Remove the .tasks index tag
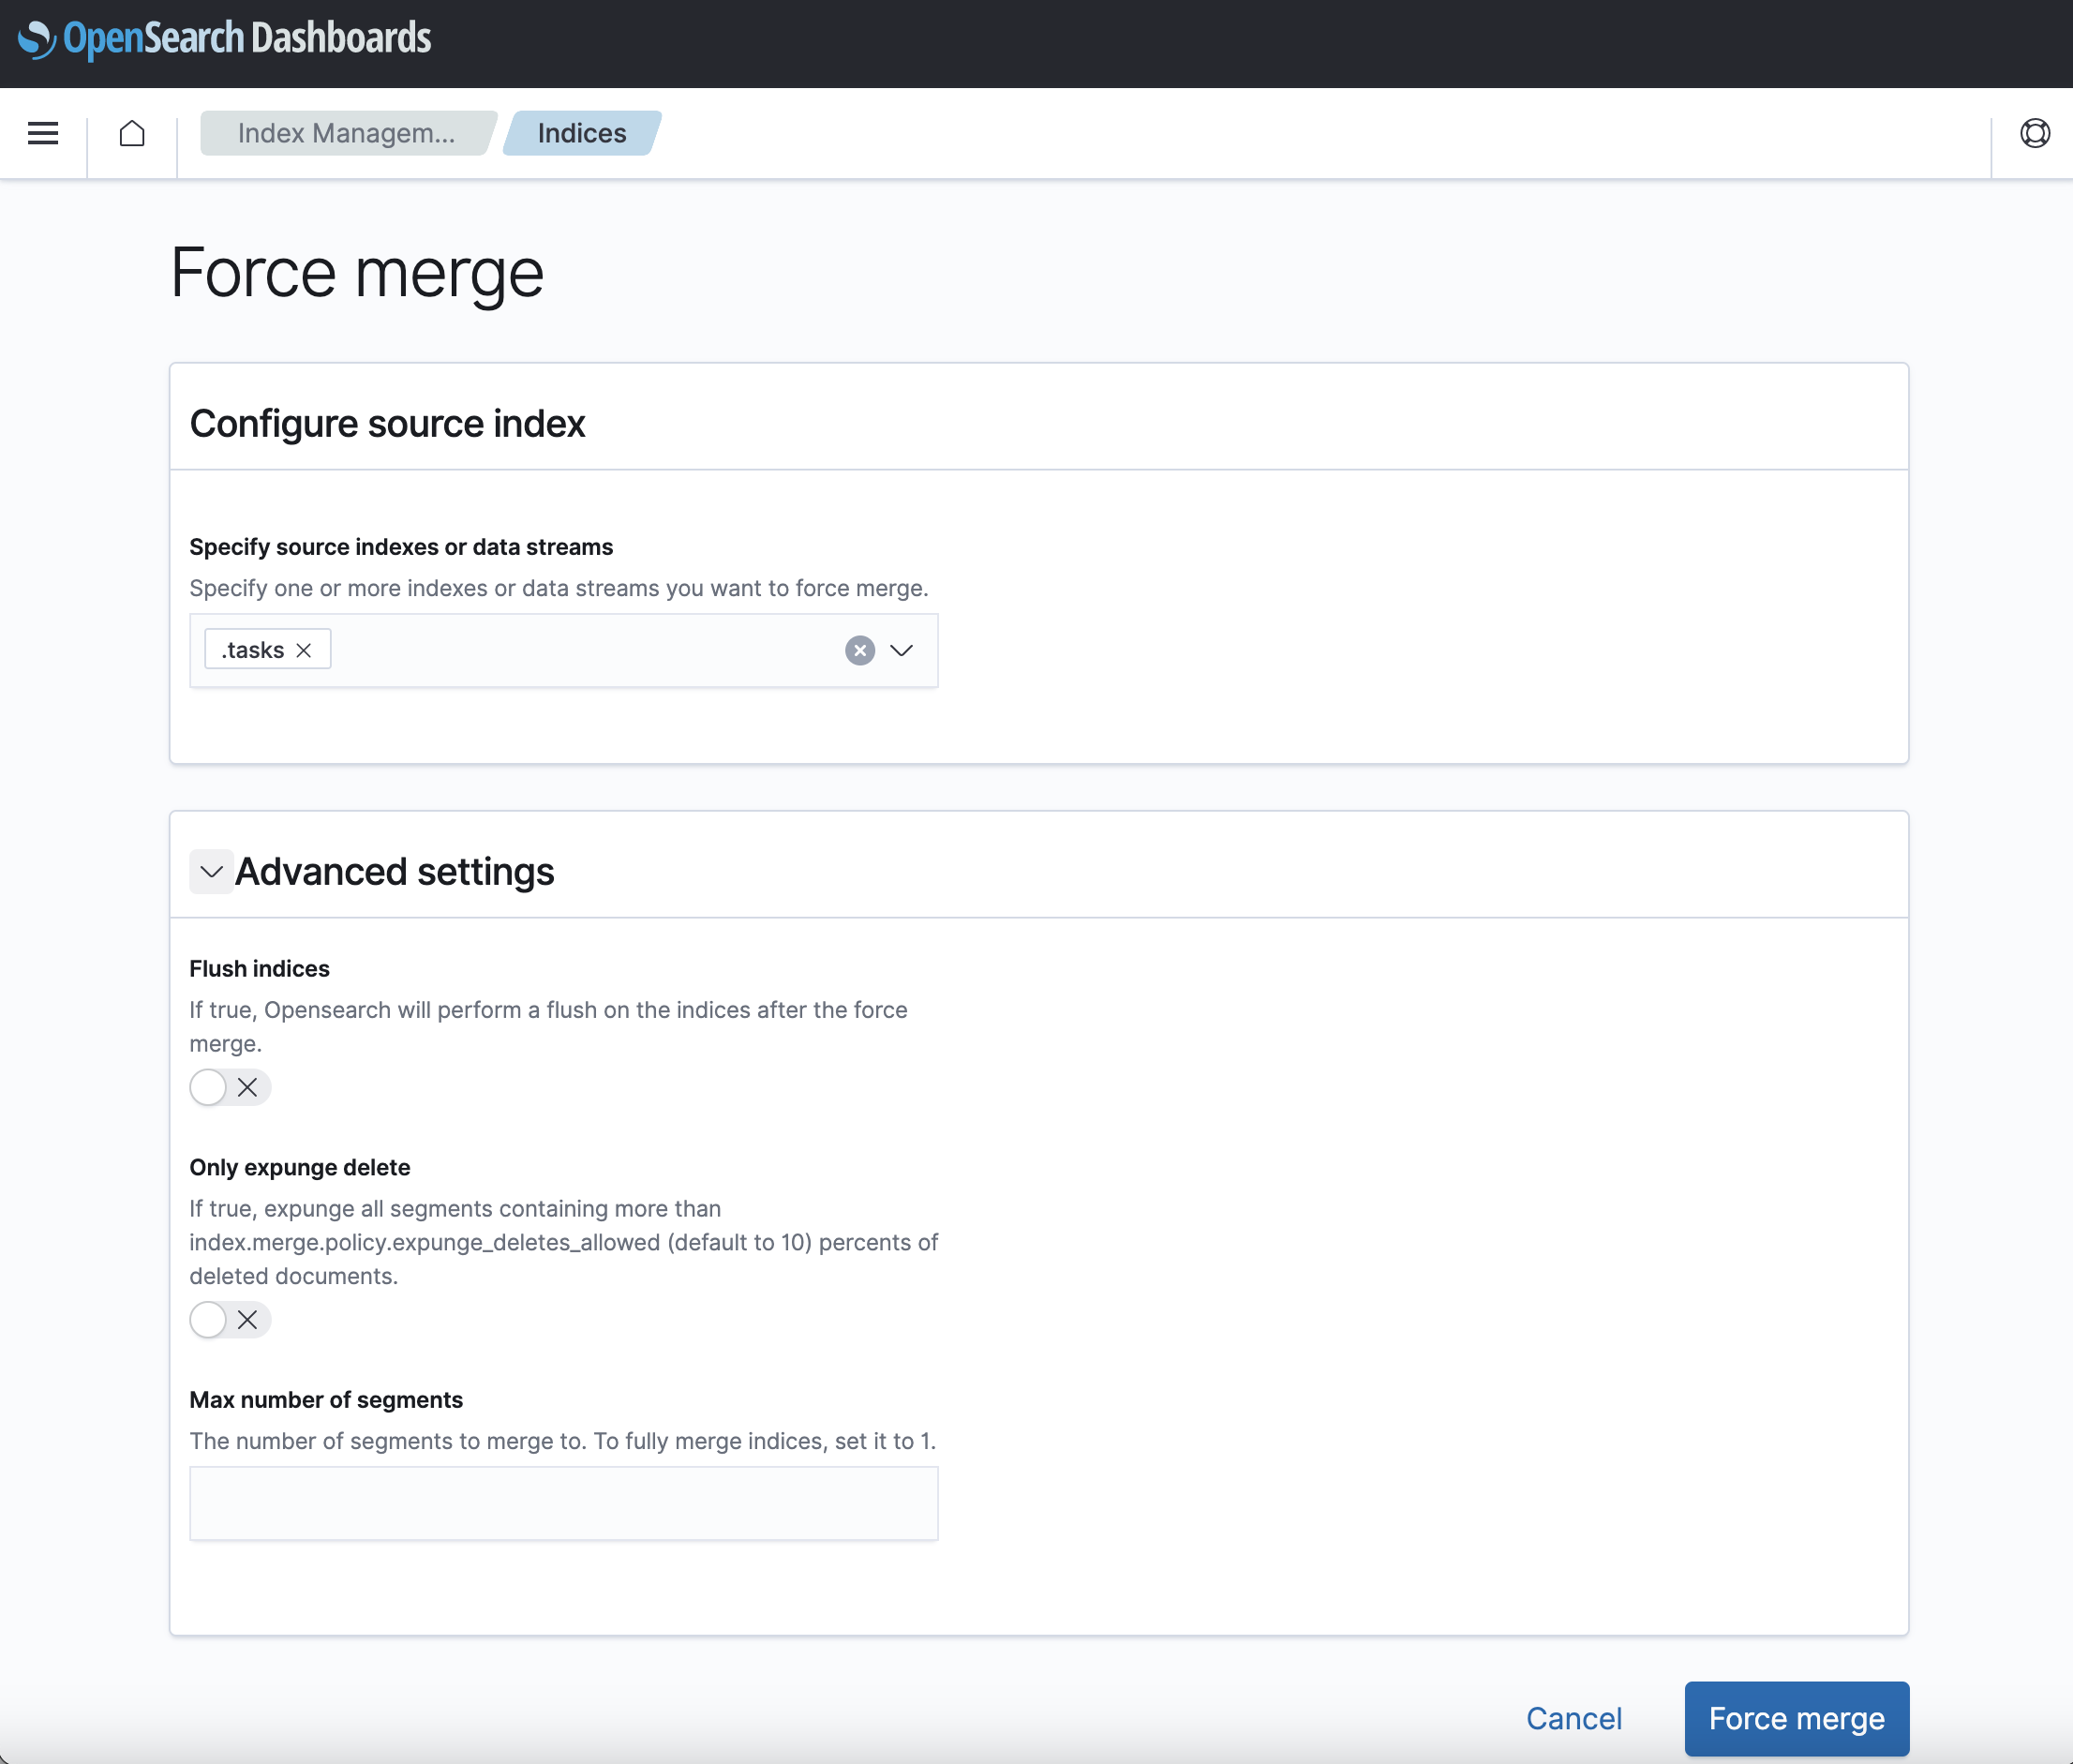Viewport: 2073px width, 1764px height. (305, 650)
